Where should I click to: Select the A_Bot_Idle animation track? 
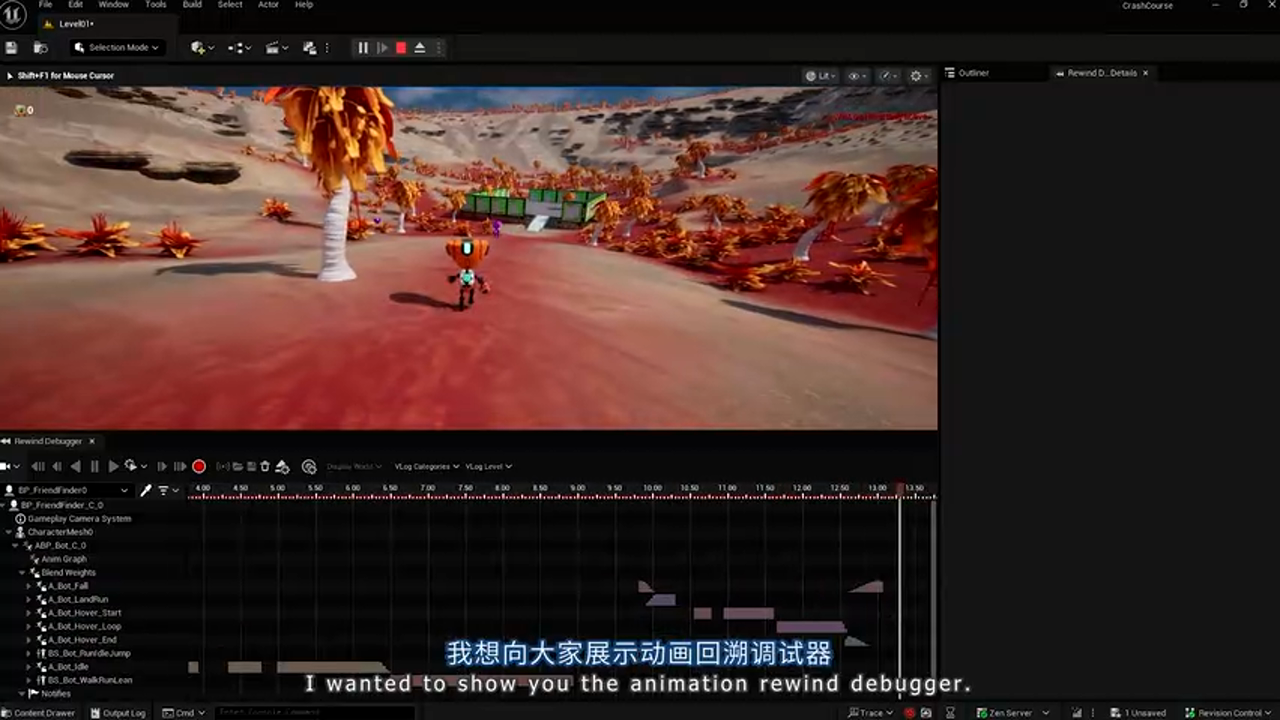(66, 666)
